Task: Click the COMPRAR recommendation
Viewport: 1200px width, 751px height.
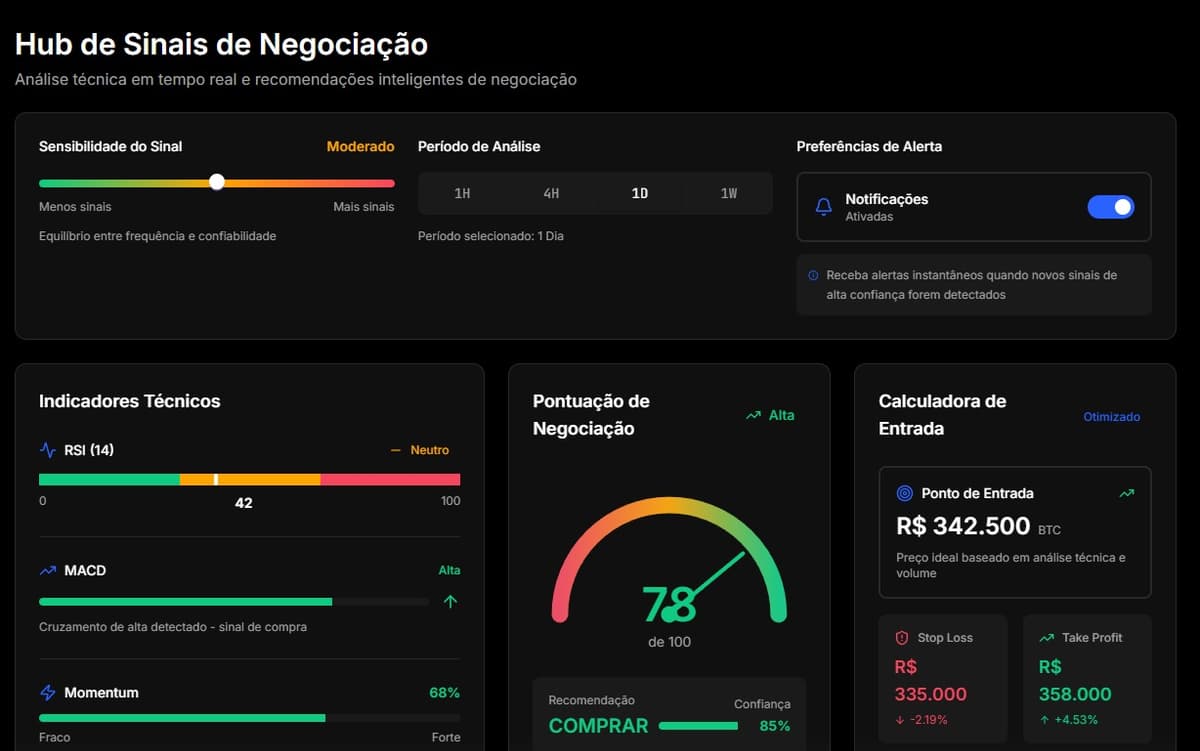Action: click(x=598, y=726)
